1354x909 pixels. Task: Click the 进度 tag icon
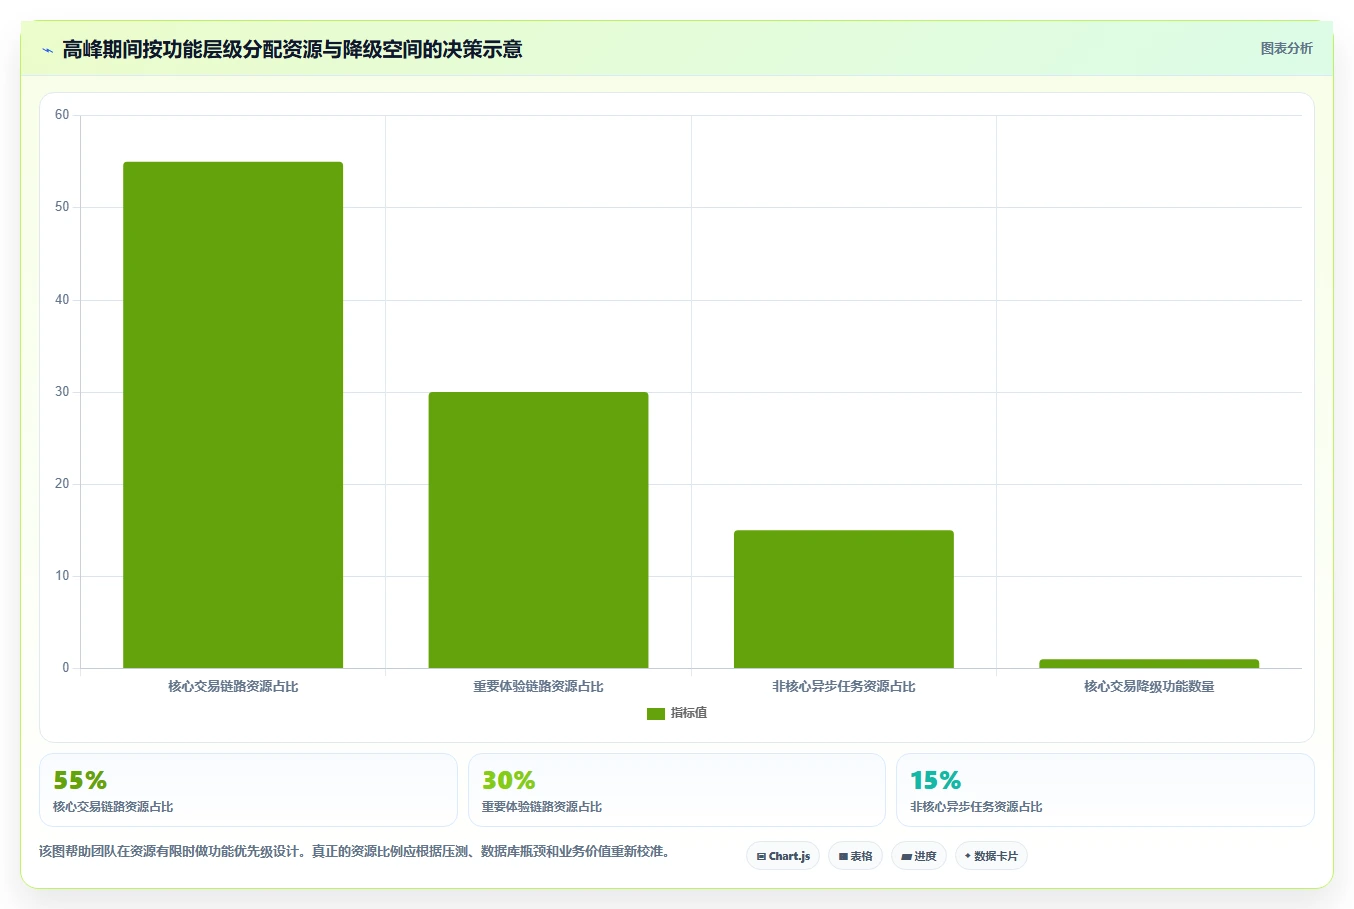(x=906, y=857)
